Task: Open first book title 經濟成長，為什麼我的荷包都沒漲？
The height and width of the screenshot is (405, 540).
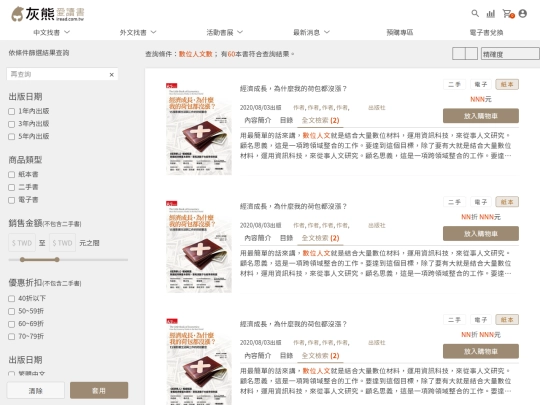Action: pyautogui.click(x=293, y=89)
